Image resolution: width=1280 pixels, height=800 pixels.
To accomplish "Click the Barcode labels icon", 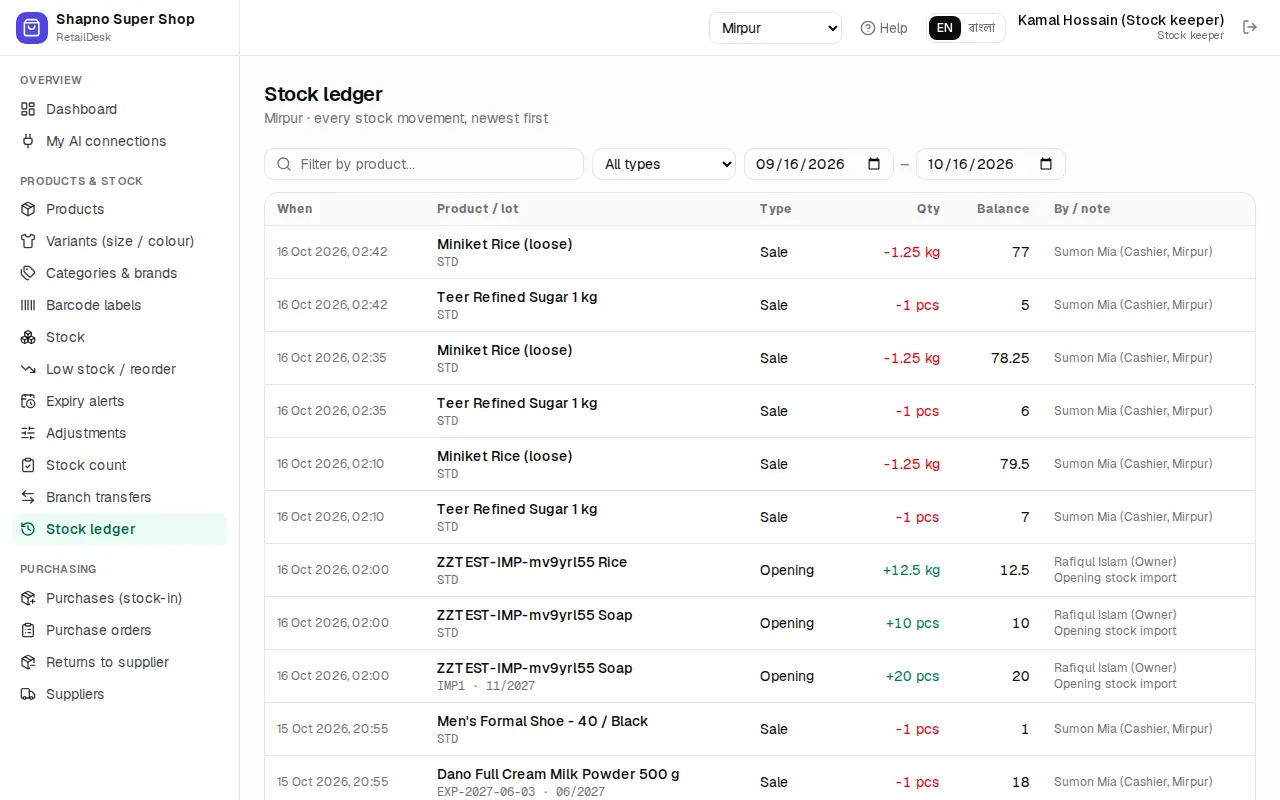I will [28, 305].
